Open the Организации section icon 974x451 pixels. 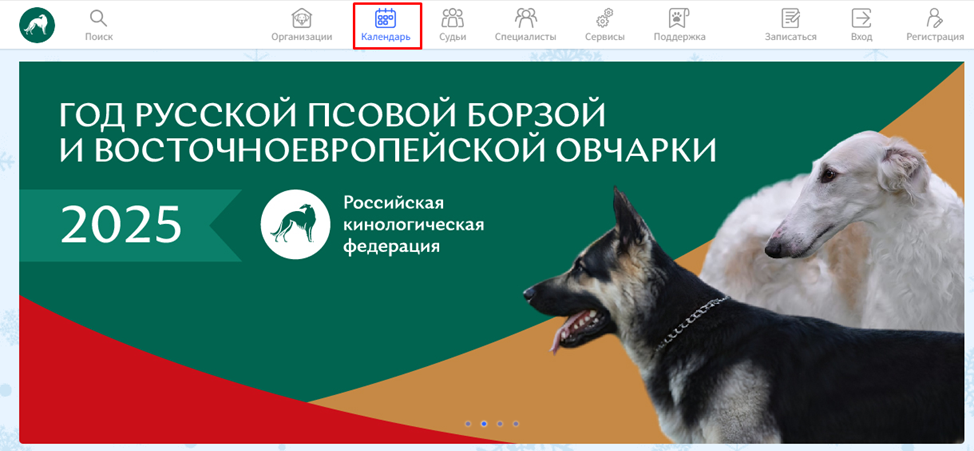[301, 19]
